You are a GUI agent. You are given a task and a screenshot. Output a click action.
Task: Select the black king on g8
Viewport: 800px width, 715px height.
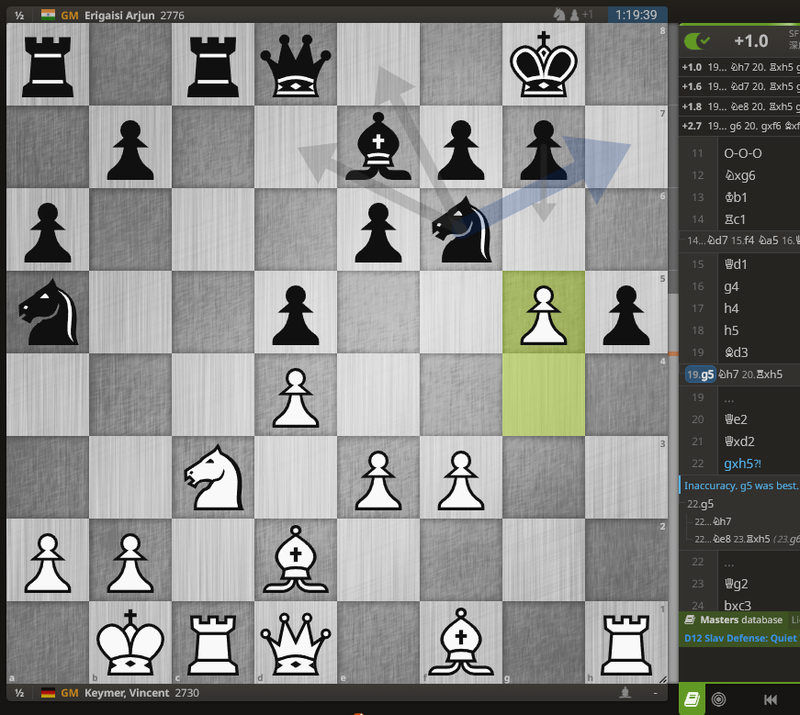tap(543, 64)
